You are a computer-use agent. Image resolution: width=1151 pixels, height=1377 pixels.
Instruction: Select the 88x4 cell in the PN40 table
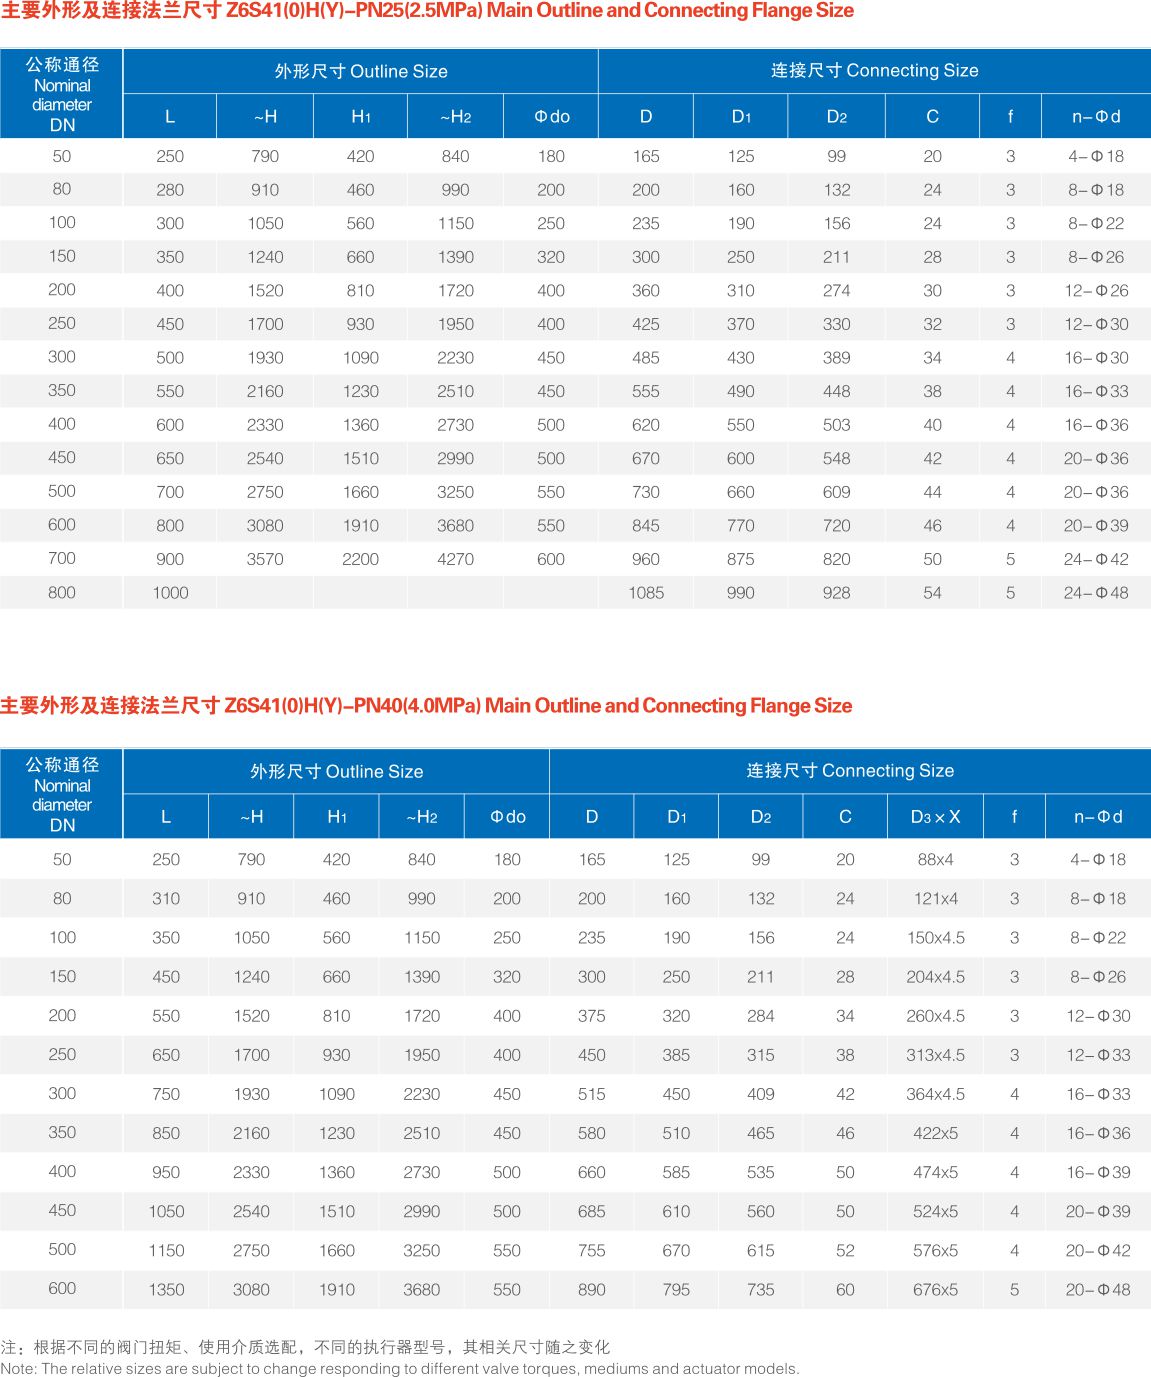point(935,860)
